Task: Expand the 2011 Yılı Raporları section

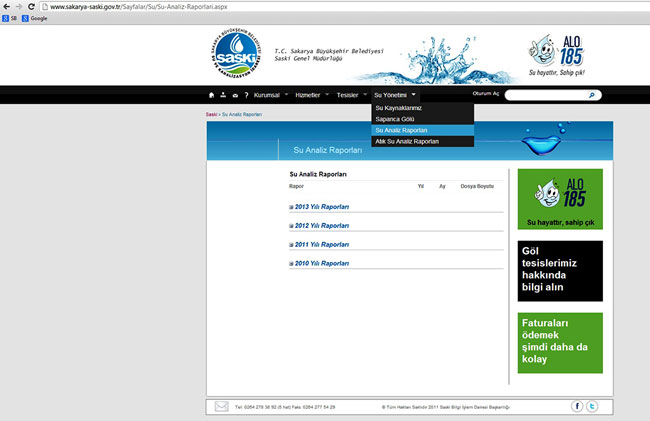Action: (320, 244)
